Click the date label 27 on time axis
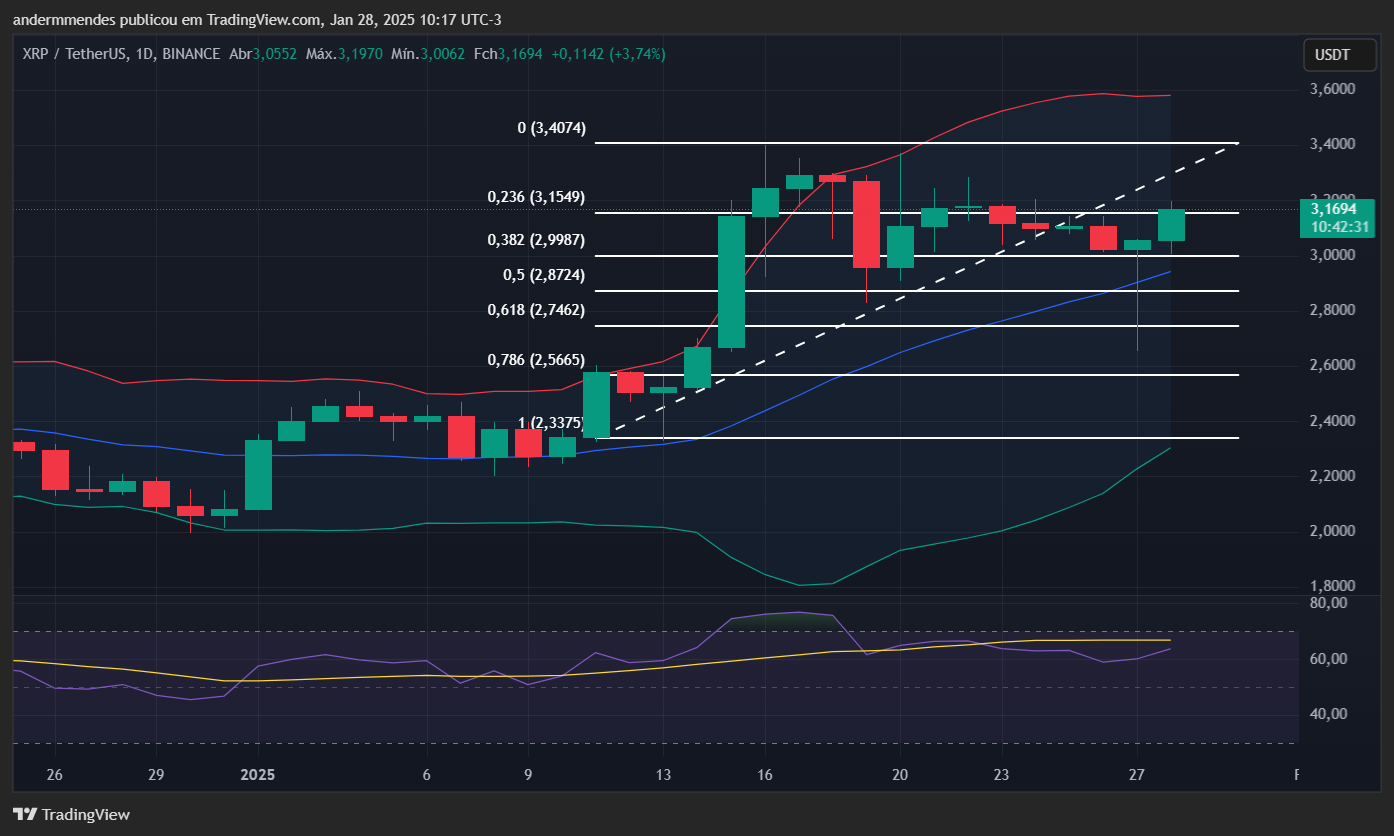 (x=1137, y=775)
